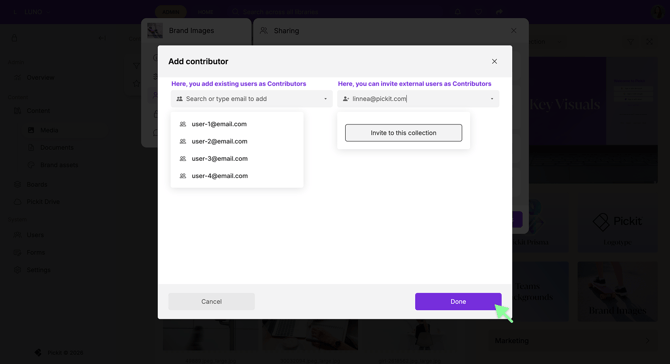Click the group icon next to user-1@email.com

pos(183,124)
